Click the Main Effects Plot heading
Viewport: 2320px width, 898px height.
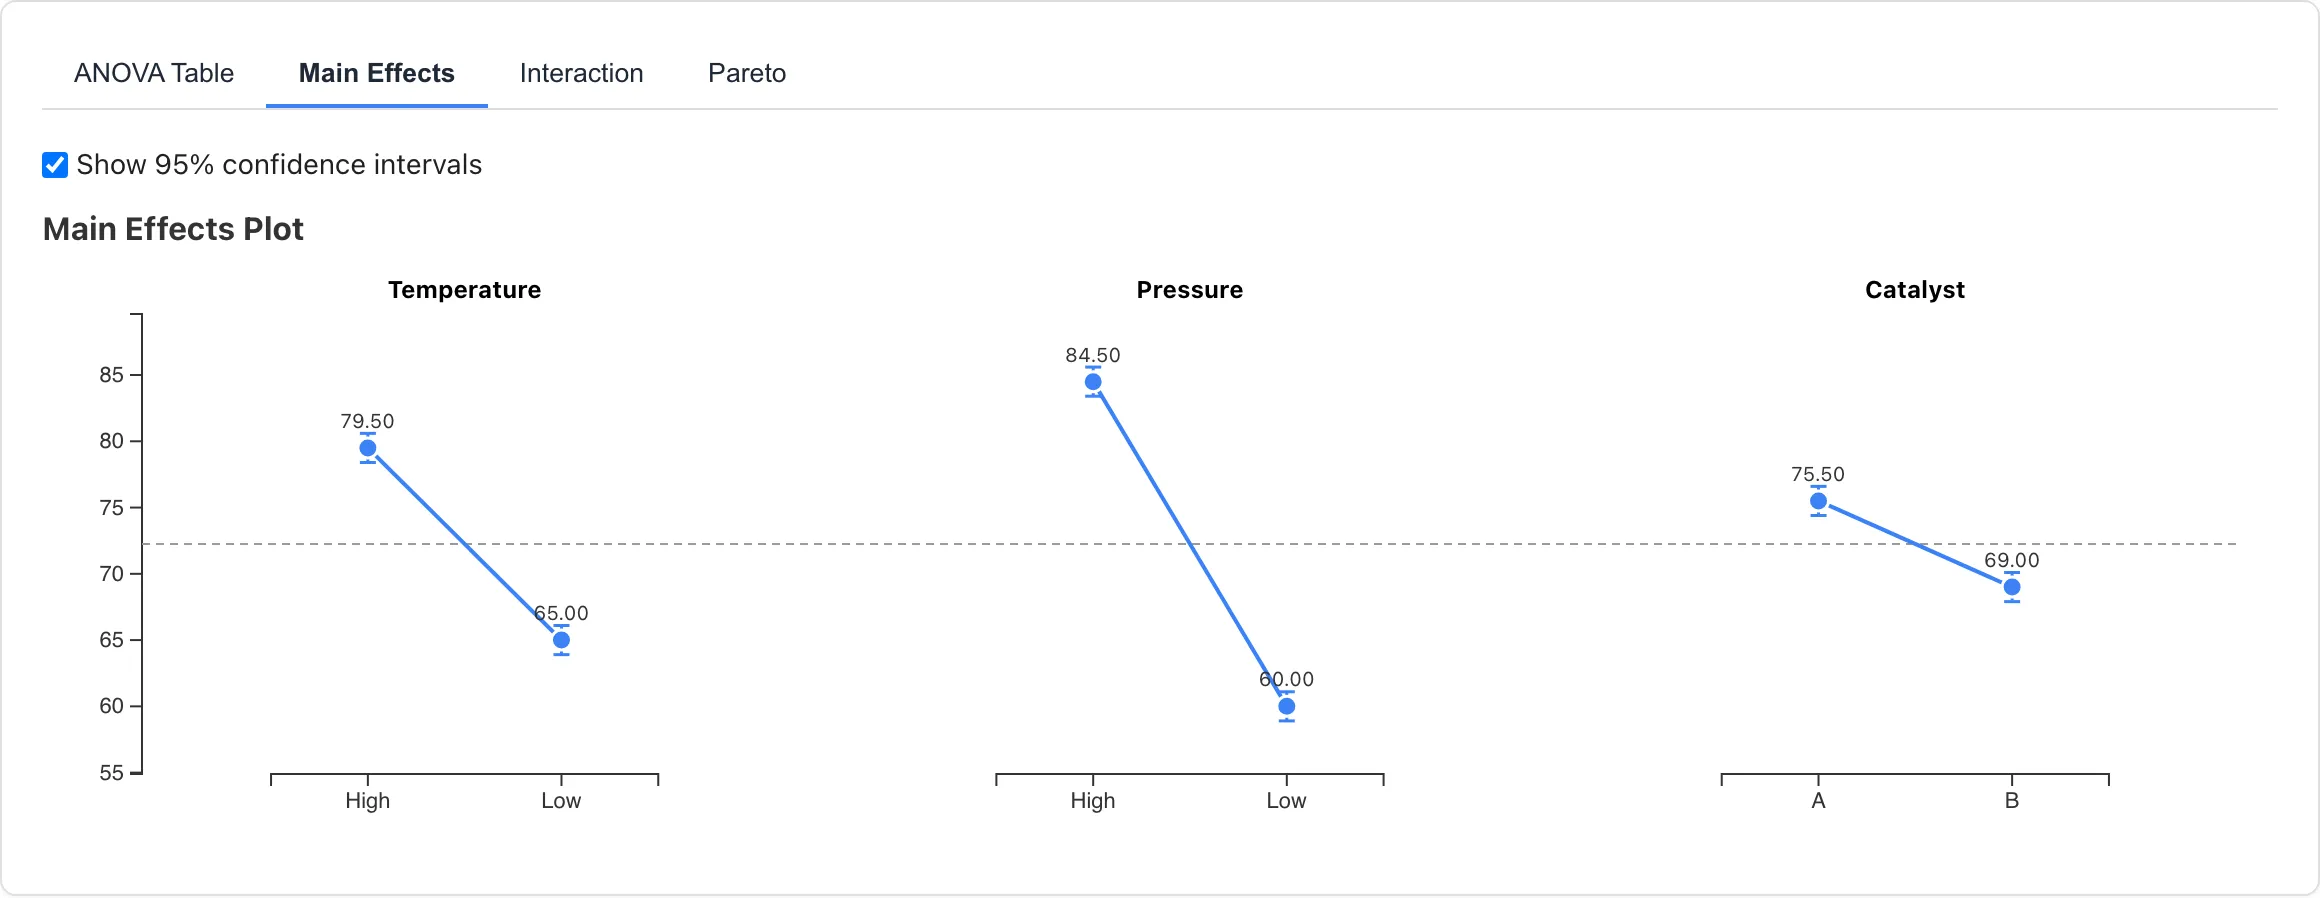[x=173, y=229]
